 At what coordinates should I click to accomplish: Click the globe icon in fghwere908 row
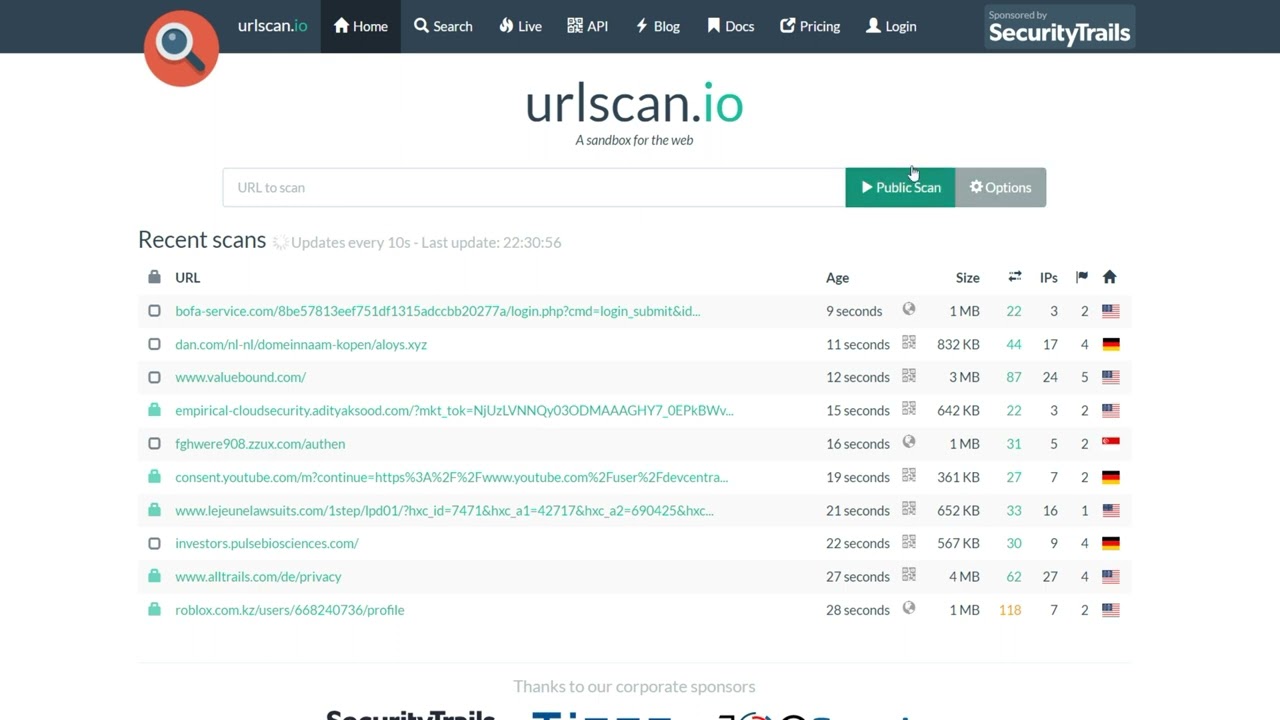tap(909, 441)
